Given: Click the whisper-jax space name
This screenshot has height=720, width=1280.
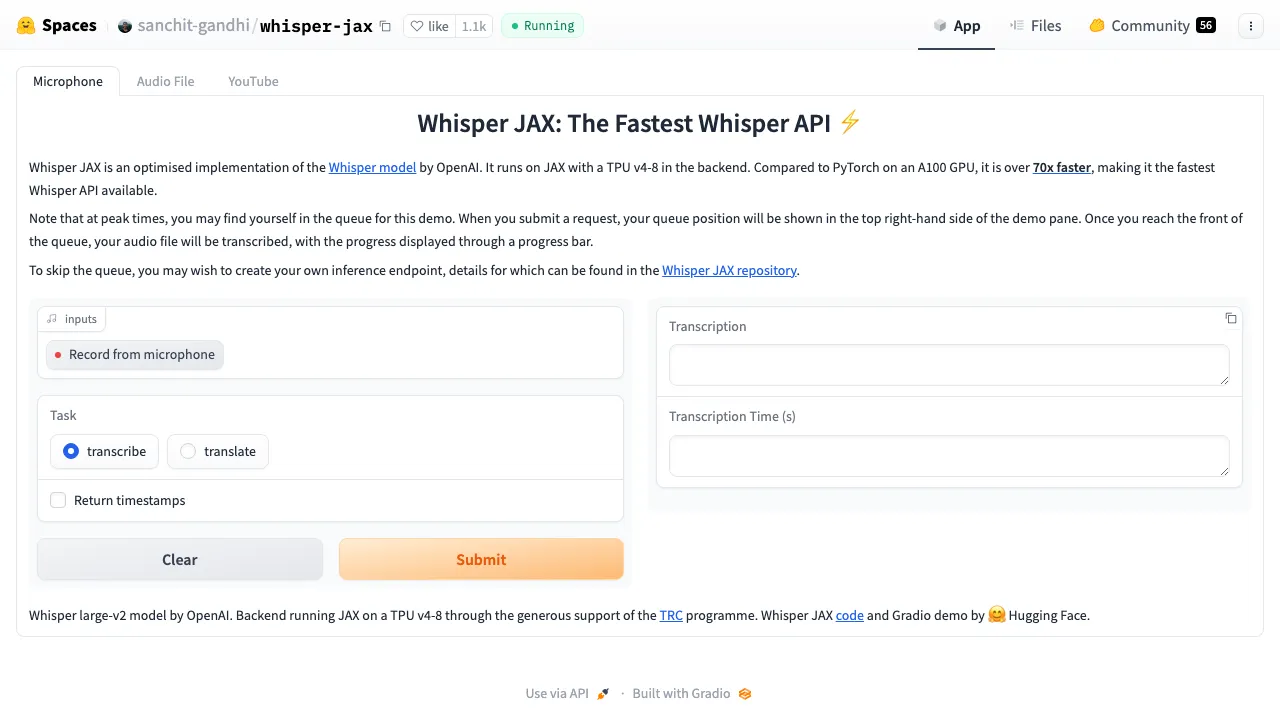Looking at the screenshot, I should [x=316, y=26].
